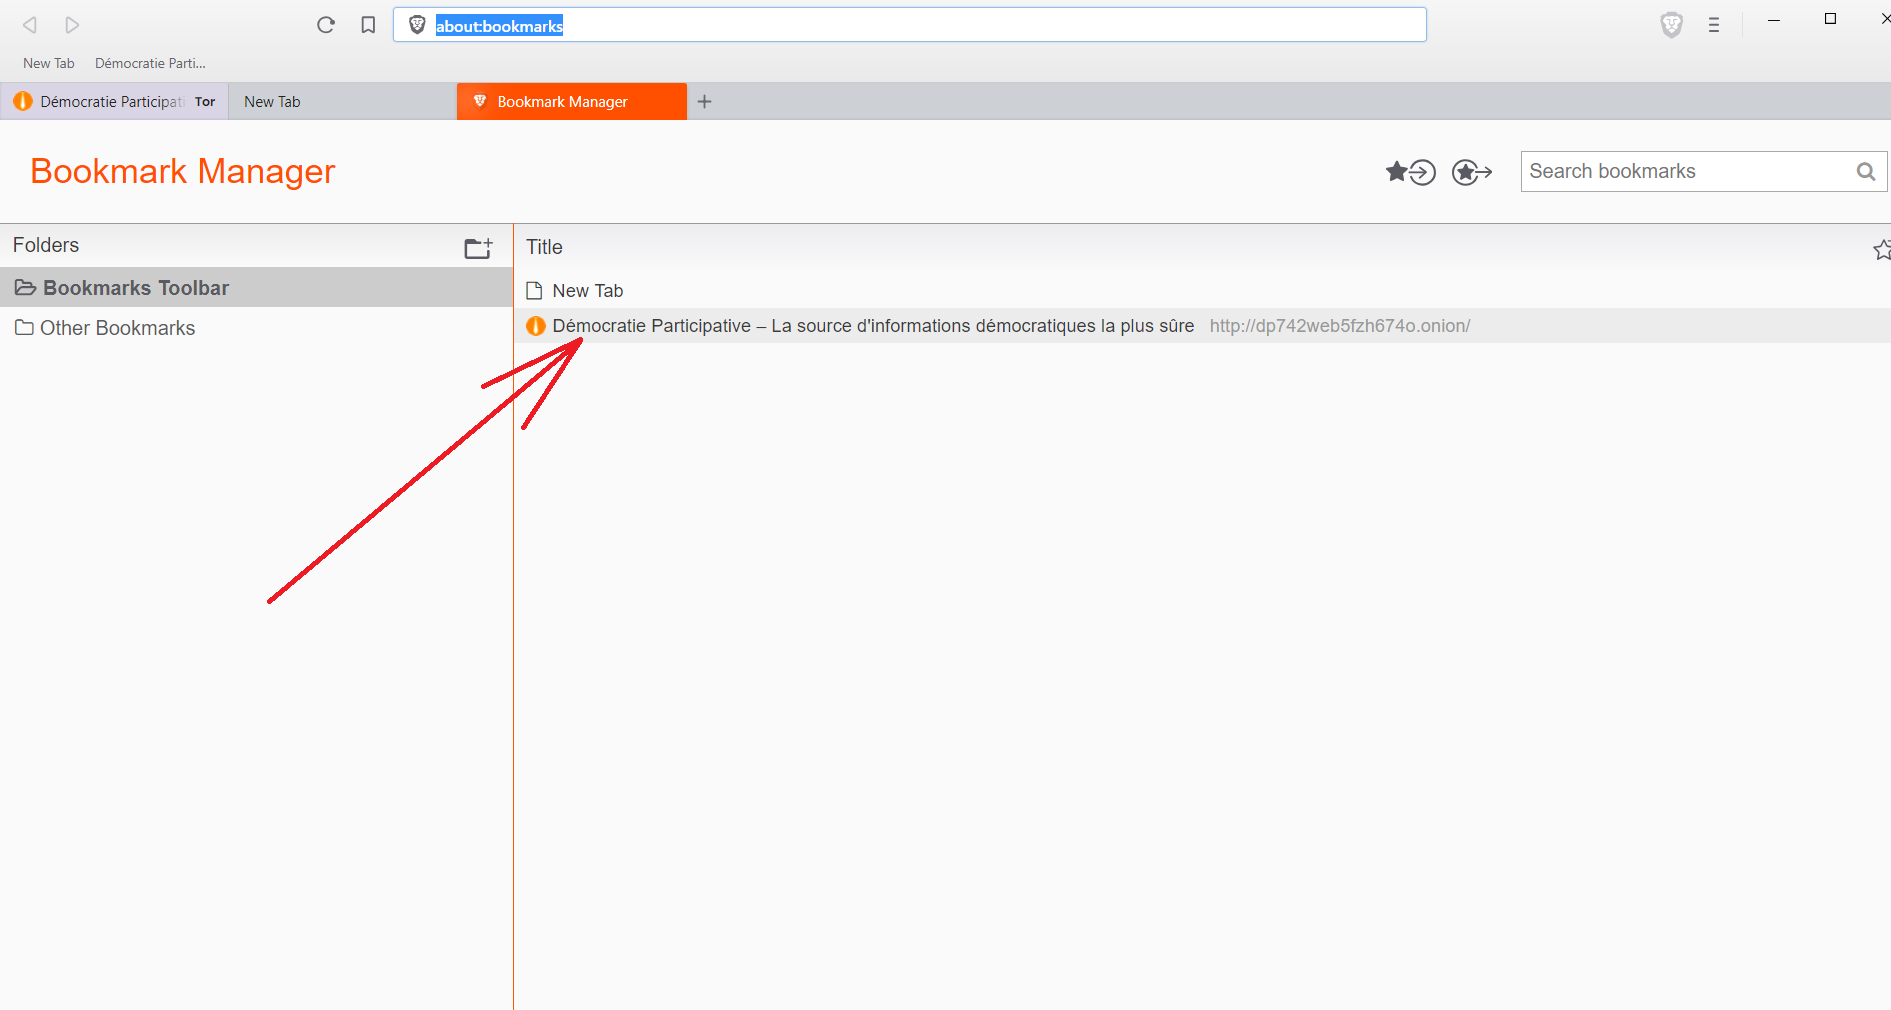Open a new tab with the plus button
Viewport: 1891px width, 1010px height.
pyautogui.click(x=704, y=101)
